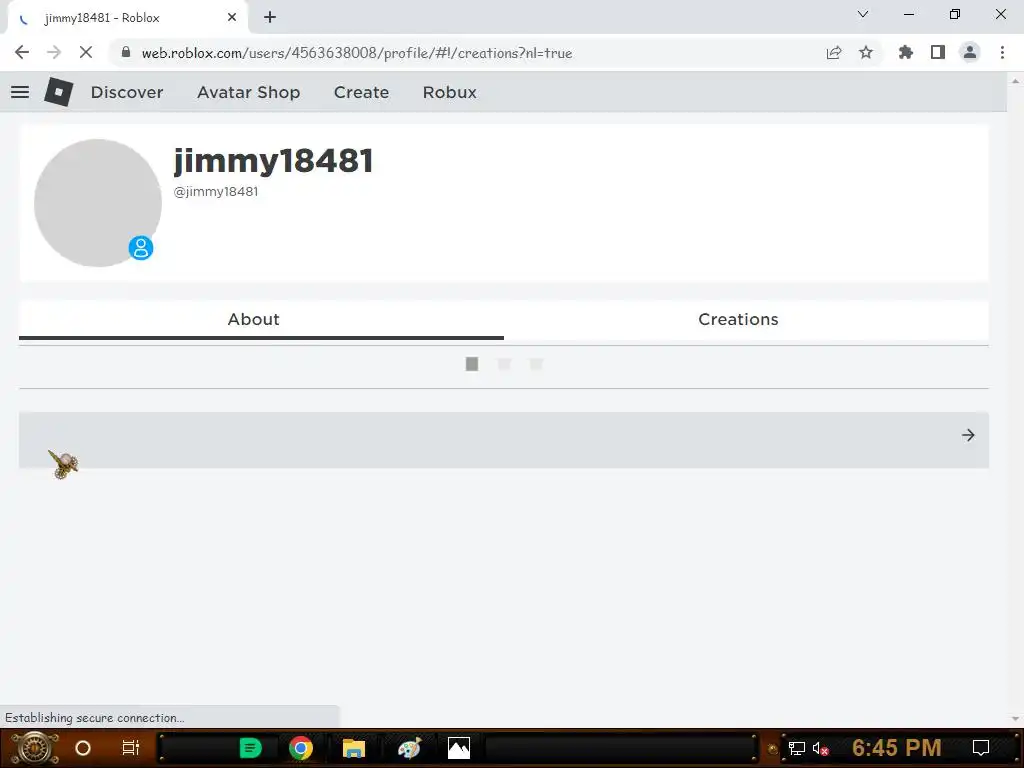Open the Robux page
1024x768 pixels.
[x=449, y=92]
